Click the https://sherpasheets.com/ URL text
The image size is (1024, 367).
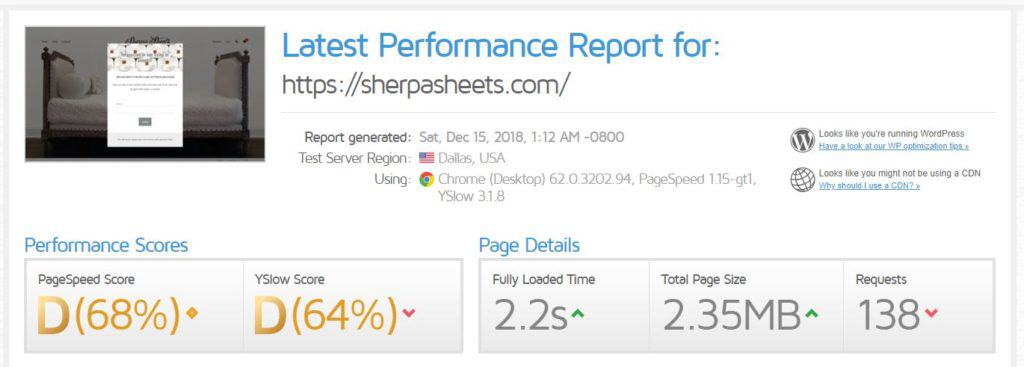426,84
